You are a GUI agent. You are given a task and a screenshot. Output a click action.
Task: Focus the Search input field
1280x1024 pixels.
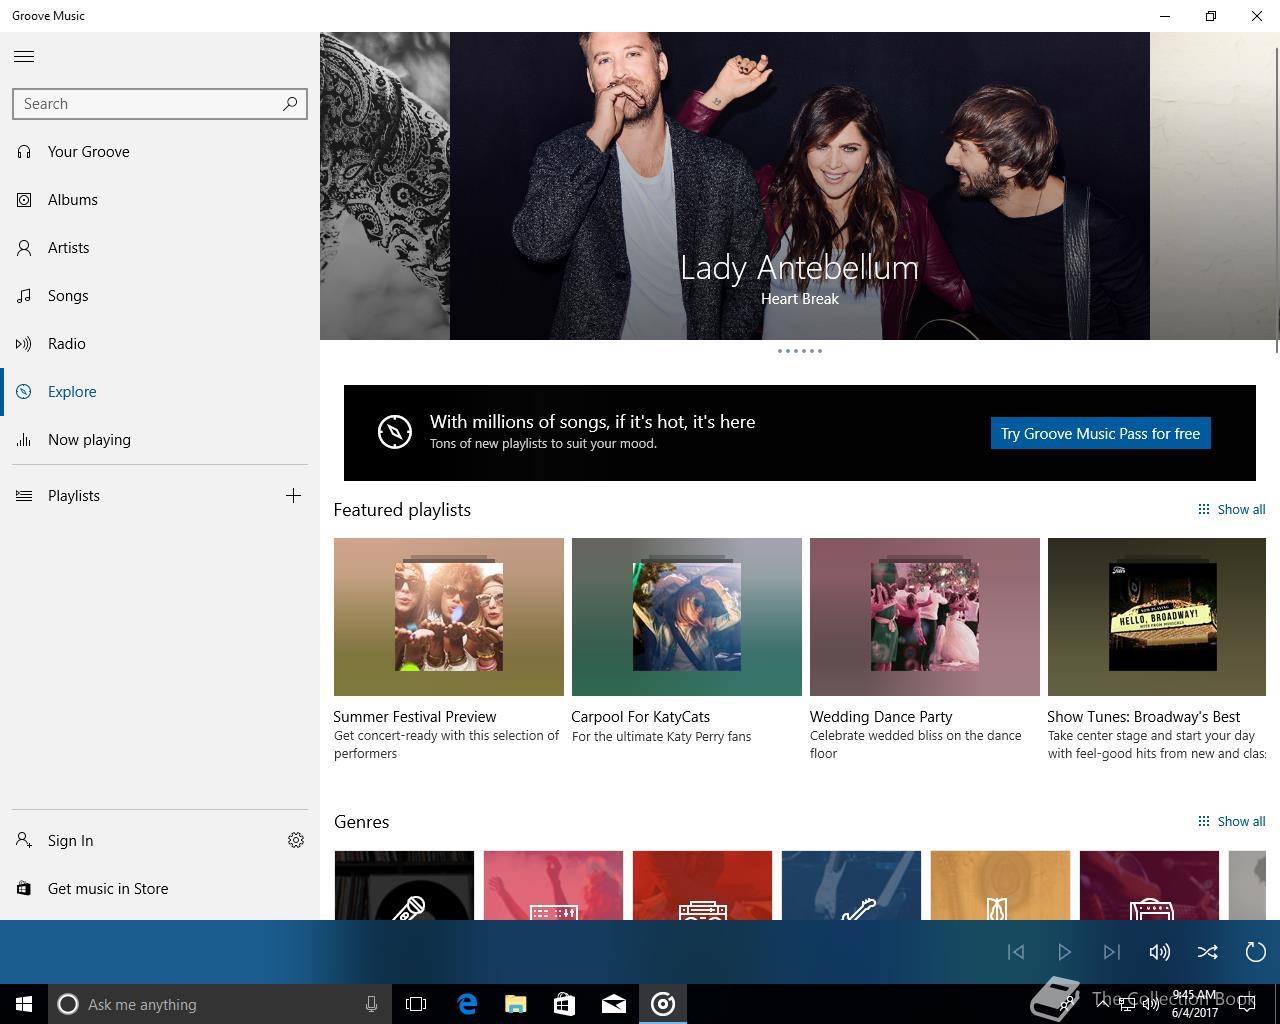[160, 104]
